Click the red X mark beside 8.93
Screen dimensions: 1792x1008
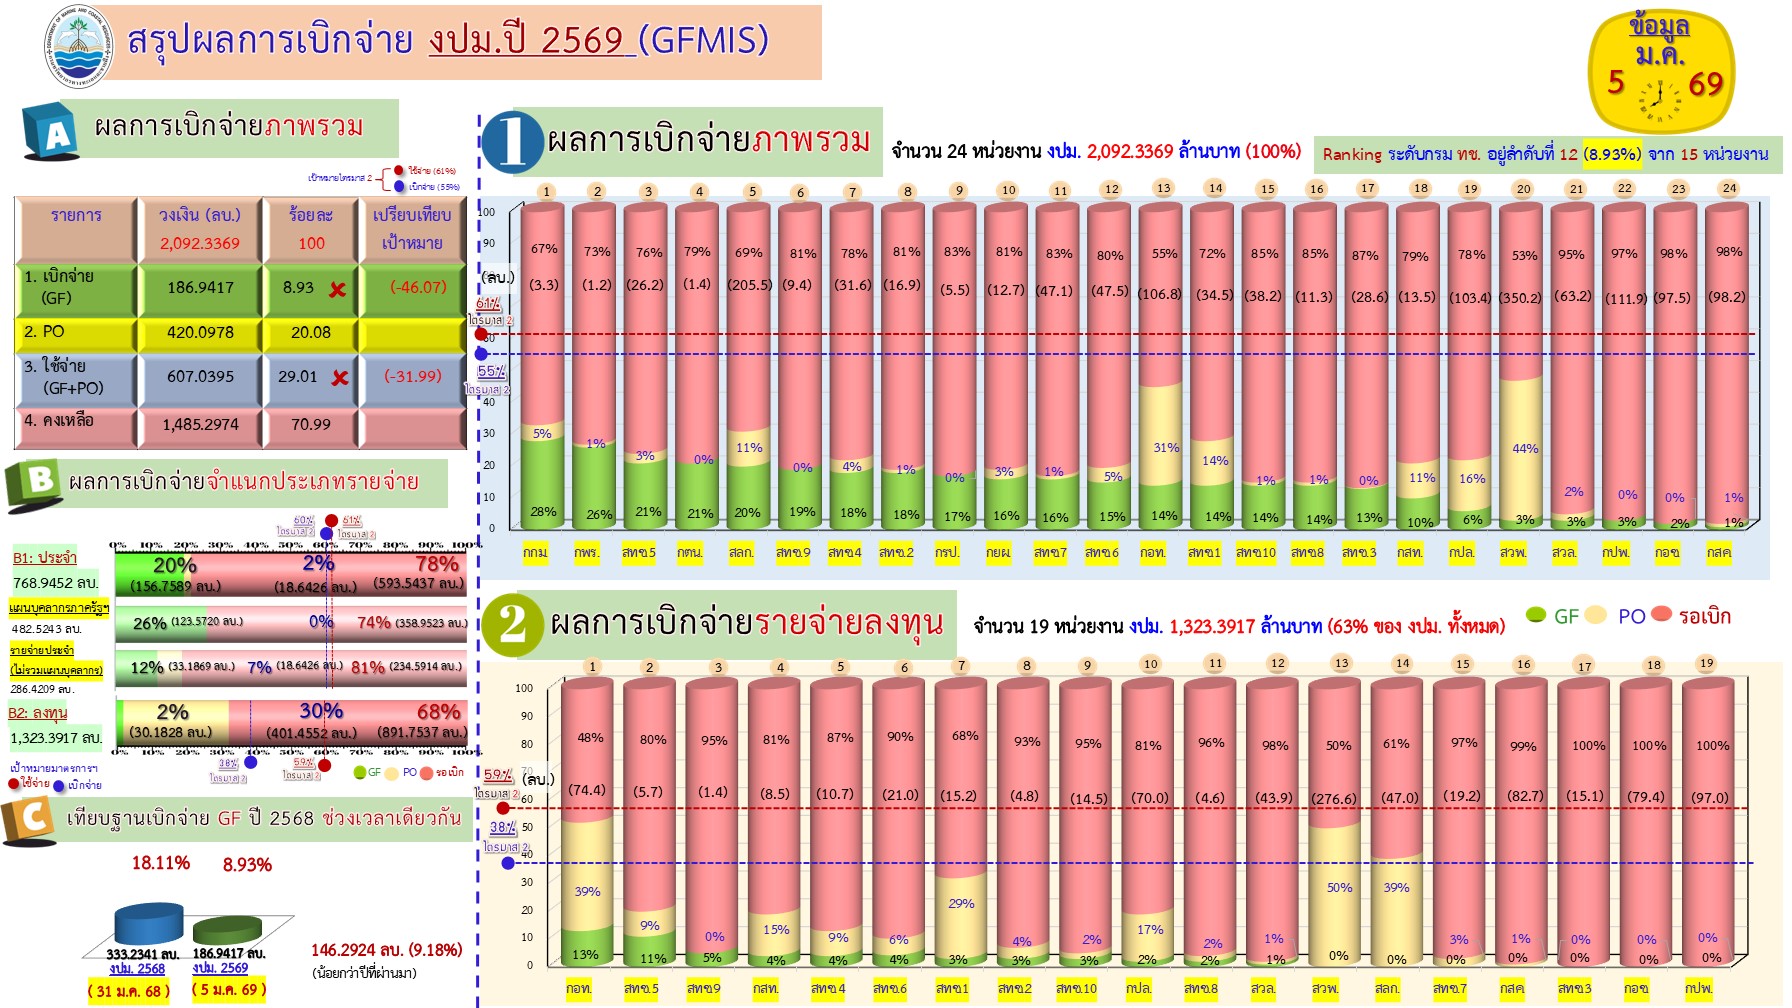click(338, 289)
